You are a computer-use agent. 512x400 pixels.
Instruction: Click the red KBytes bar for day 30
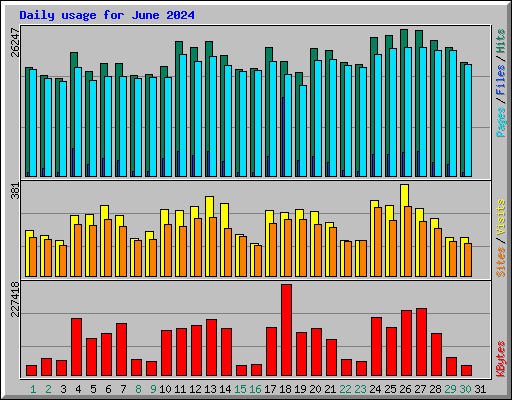coord(466,371)
